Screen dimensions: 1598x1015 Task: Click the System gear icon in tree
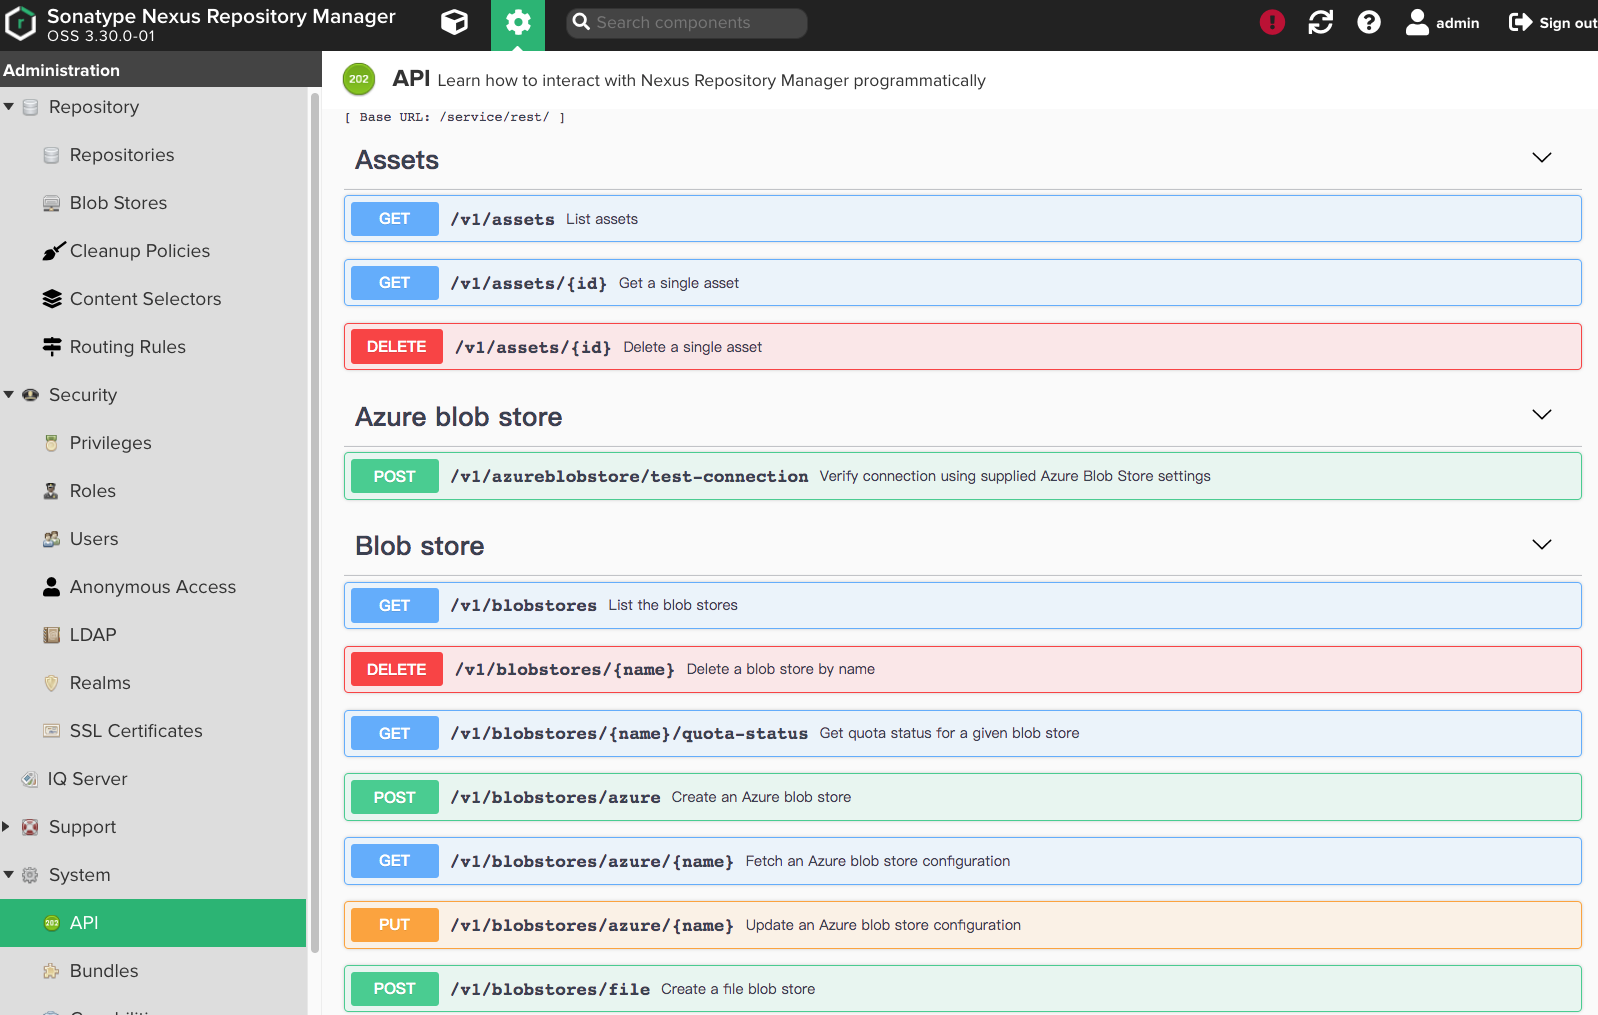30,875
